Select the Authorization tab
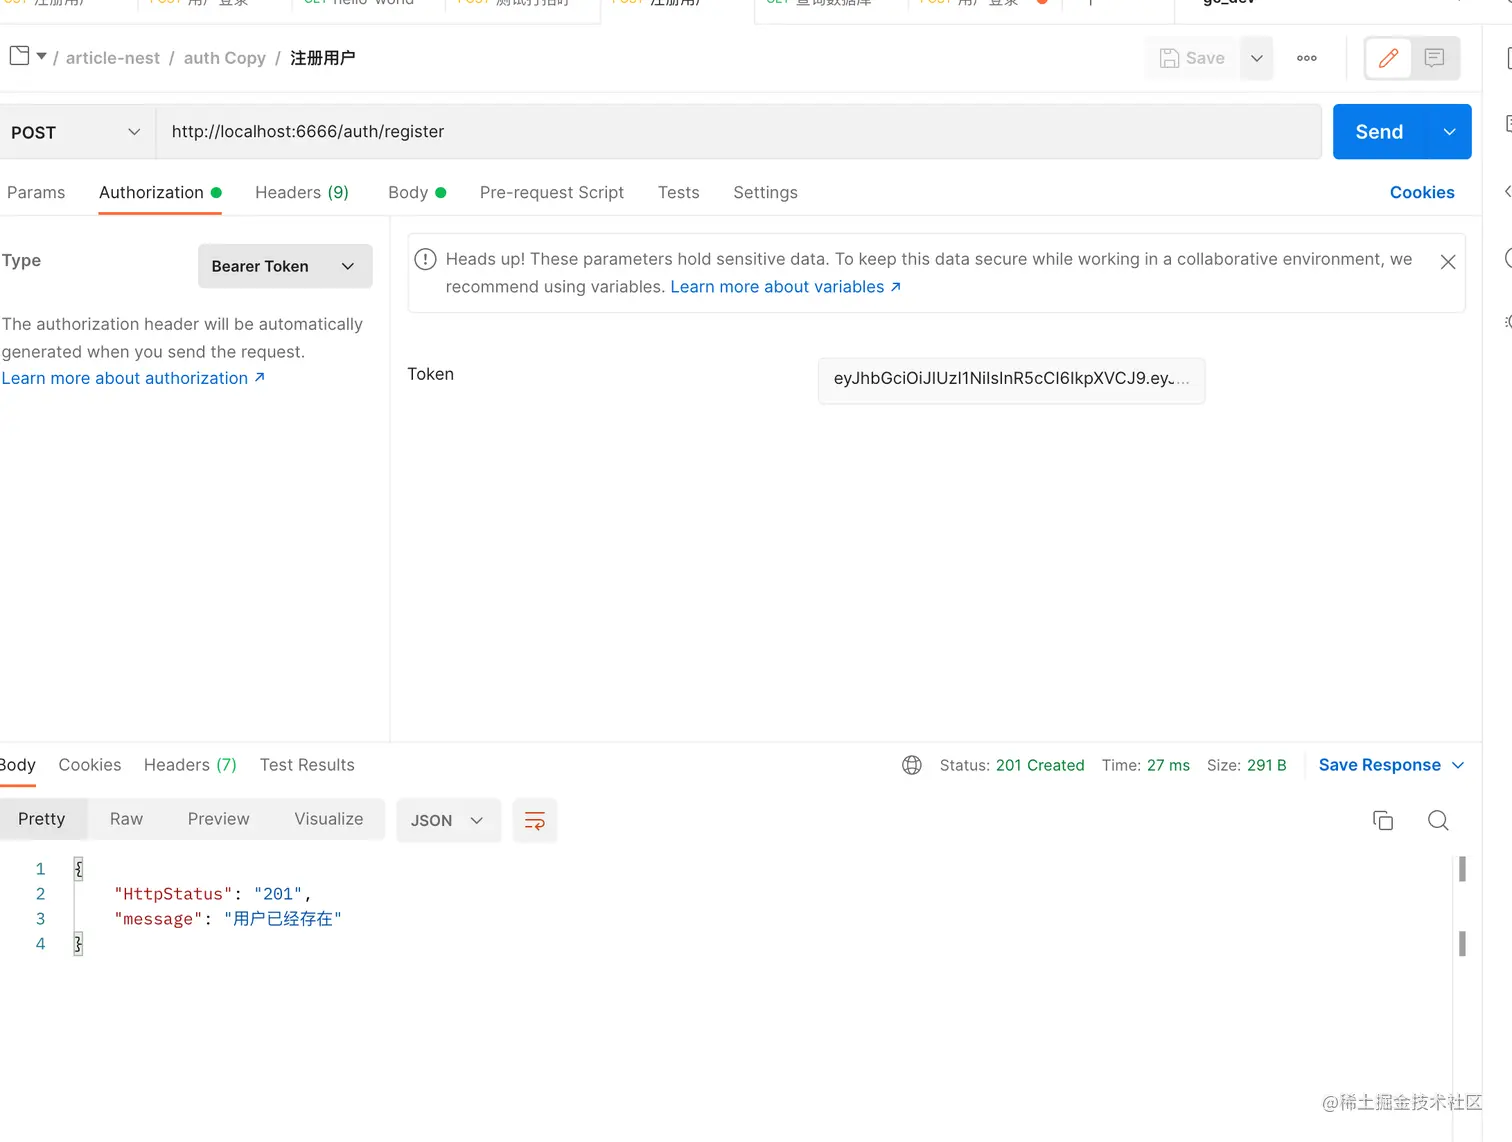The width and height of the screenshot is (1512, 1142). [x=160, y=192]
